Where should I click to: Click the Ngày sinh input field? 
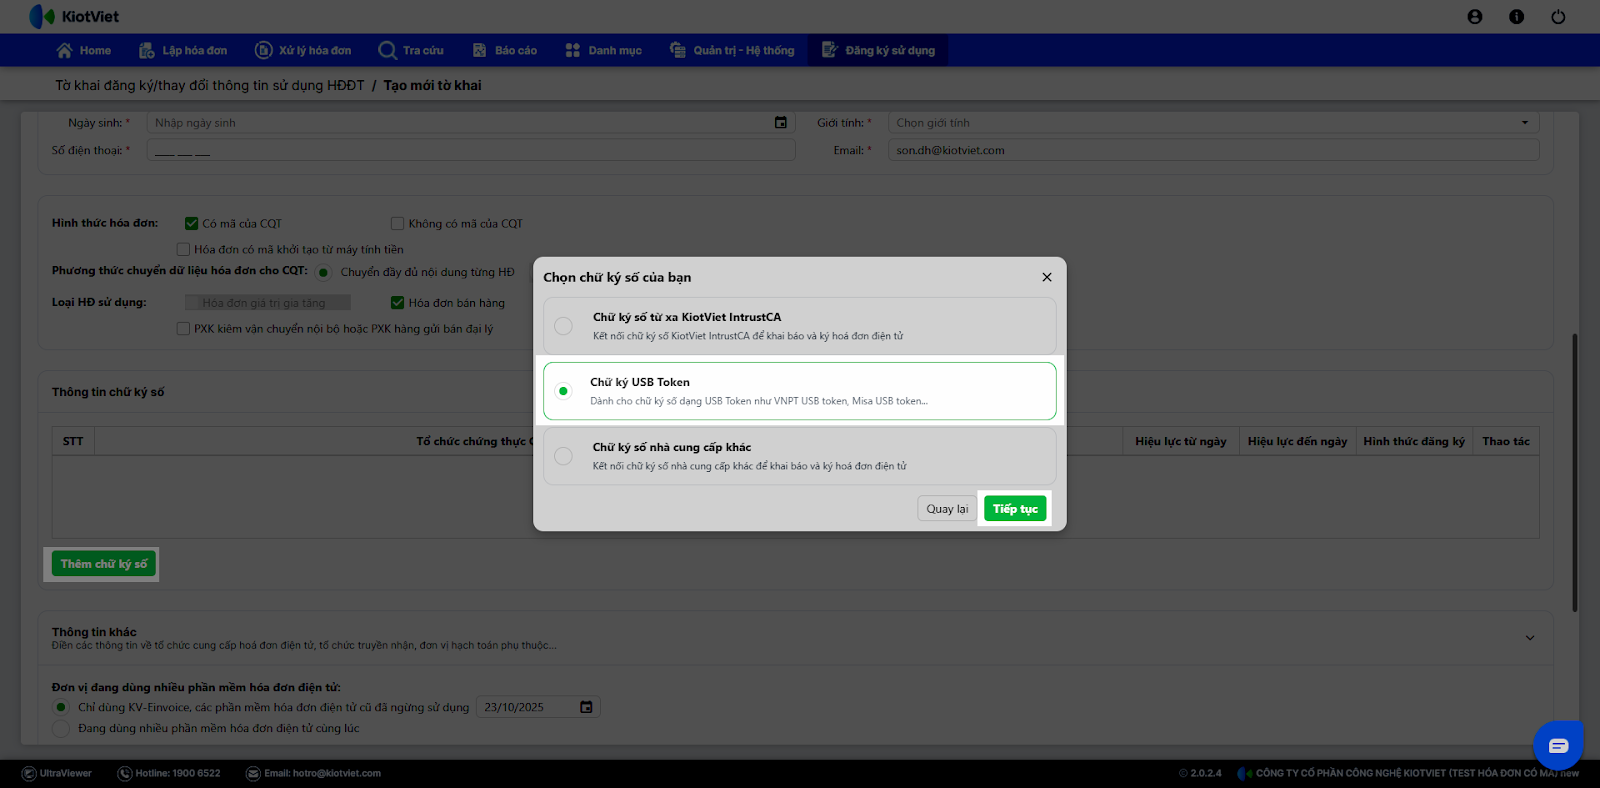(471, 123)
